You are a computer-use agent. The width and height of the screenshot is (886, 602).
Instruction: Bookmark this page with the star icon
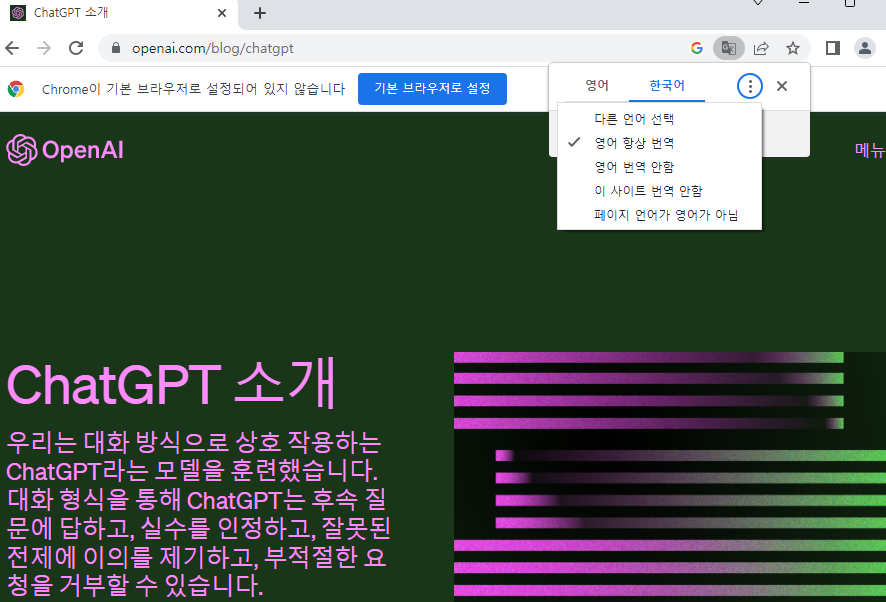[x=793, y=47]
